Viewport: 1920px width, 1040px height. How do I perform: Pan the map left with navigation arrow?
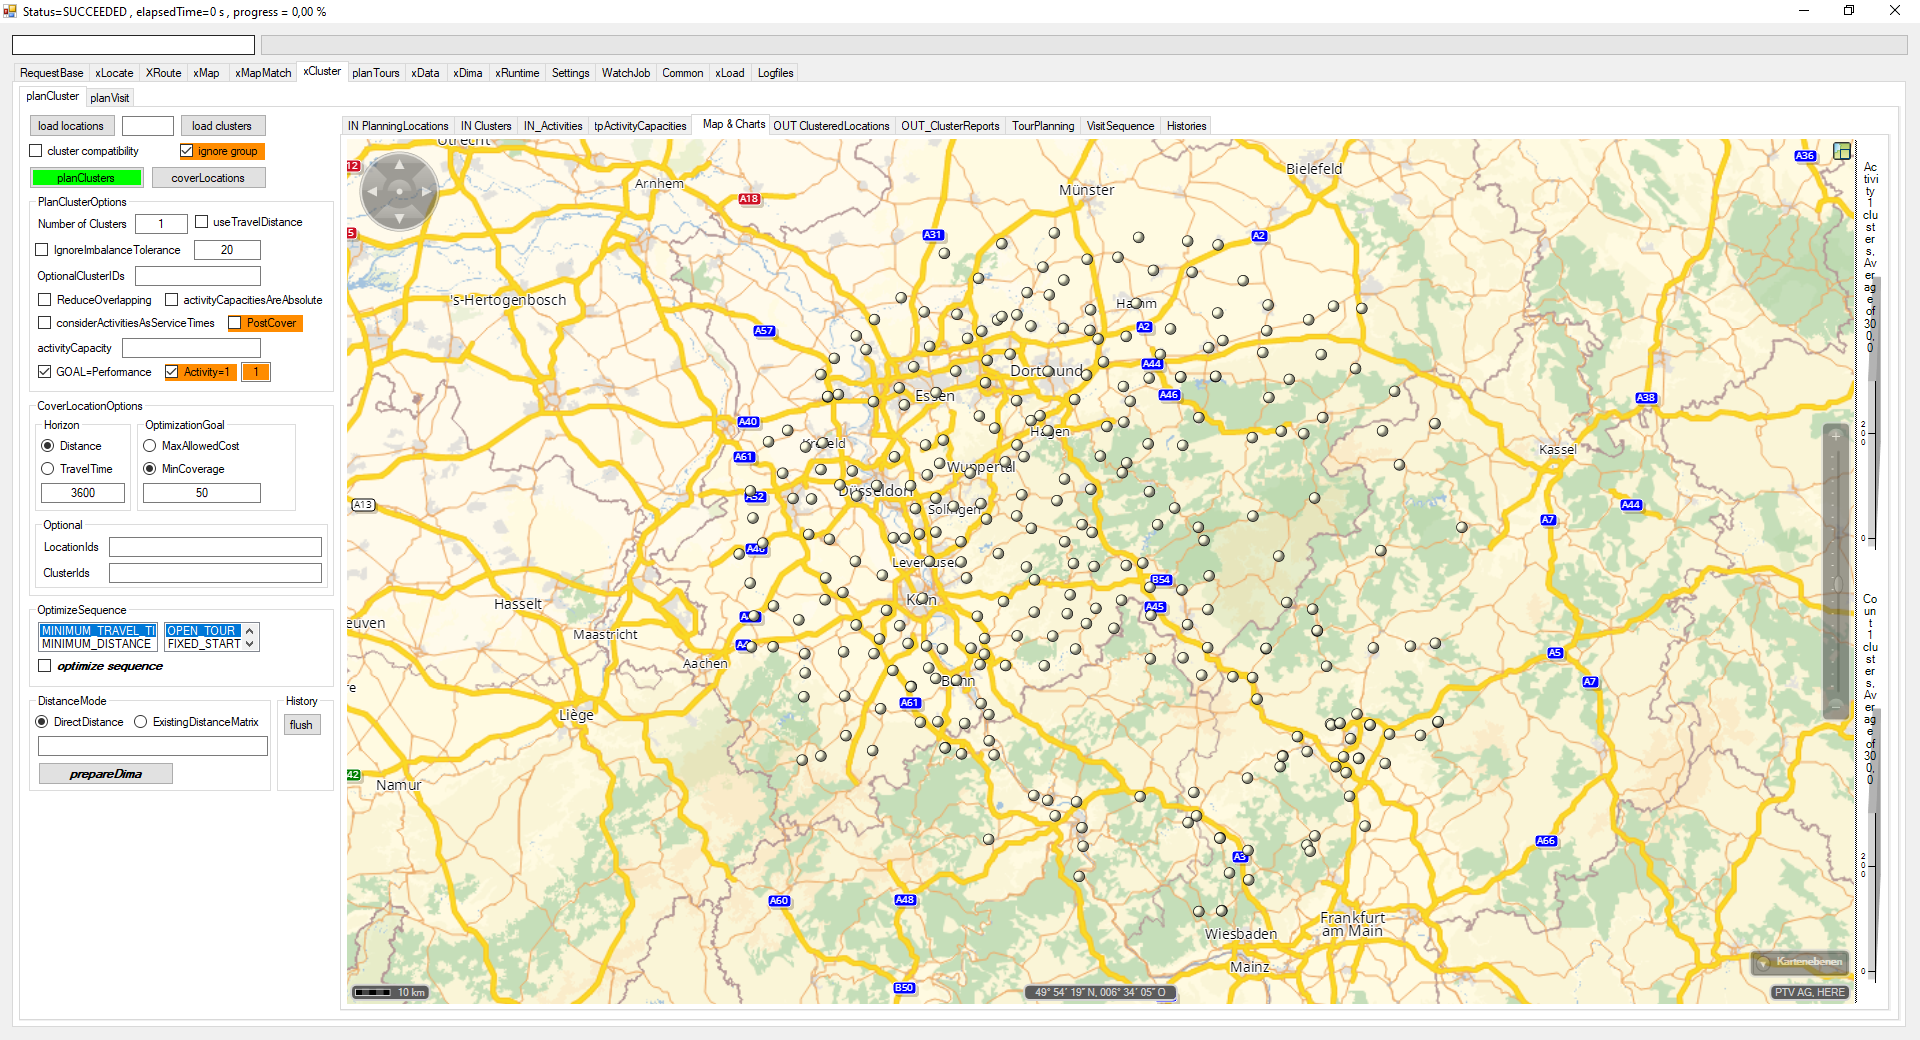click(x=373, y=191)
